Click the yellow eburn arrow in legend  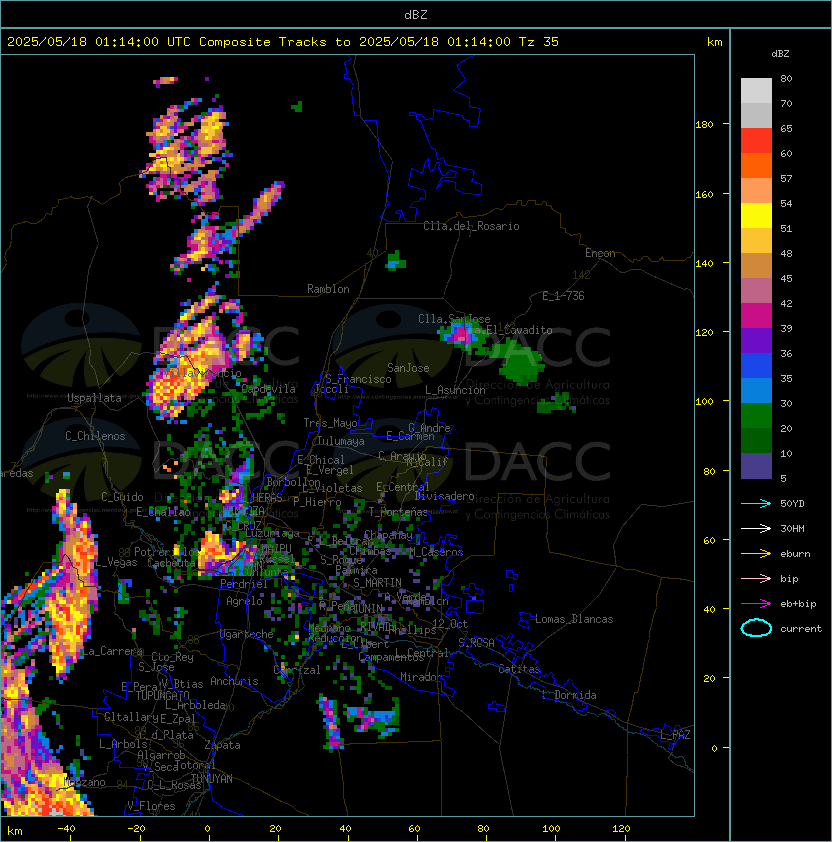756,554
